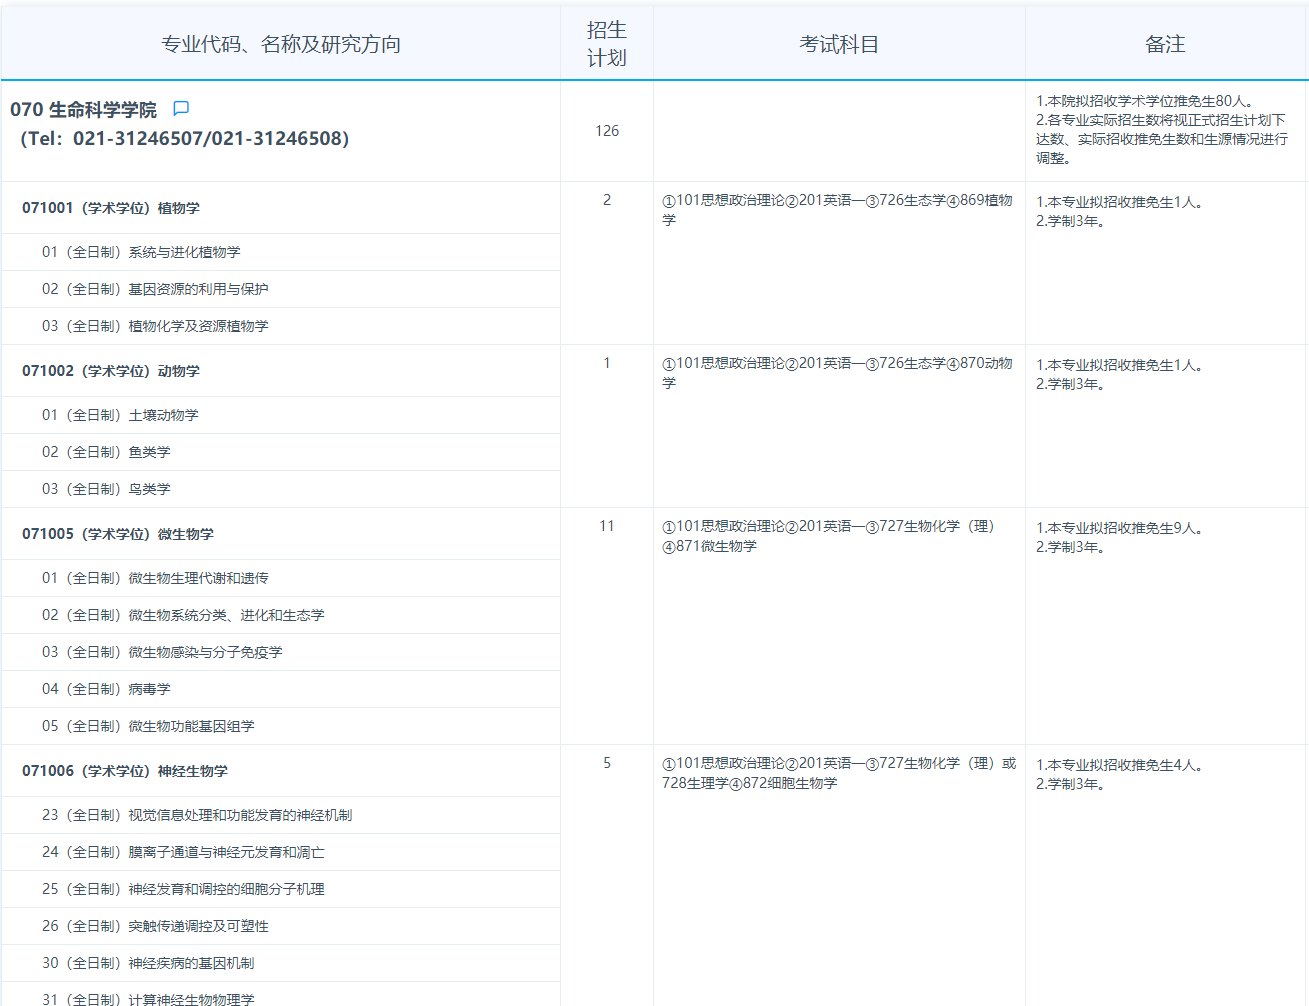Choose direction 03 植物化学及资源植物学
The width and height of the screenshot is (1309, 1006).
[155, 326]
